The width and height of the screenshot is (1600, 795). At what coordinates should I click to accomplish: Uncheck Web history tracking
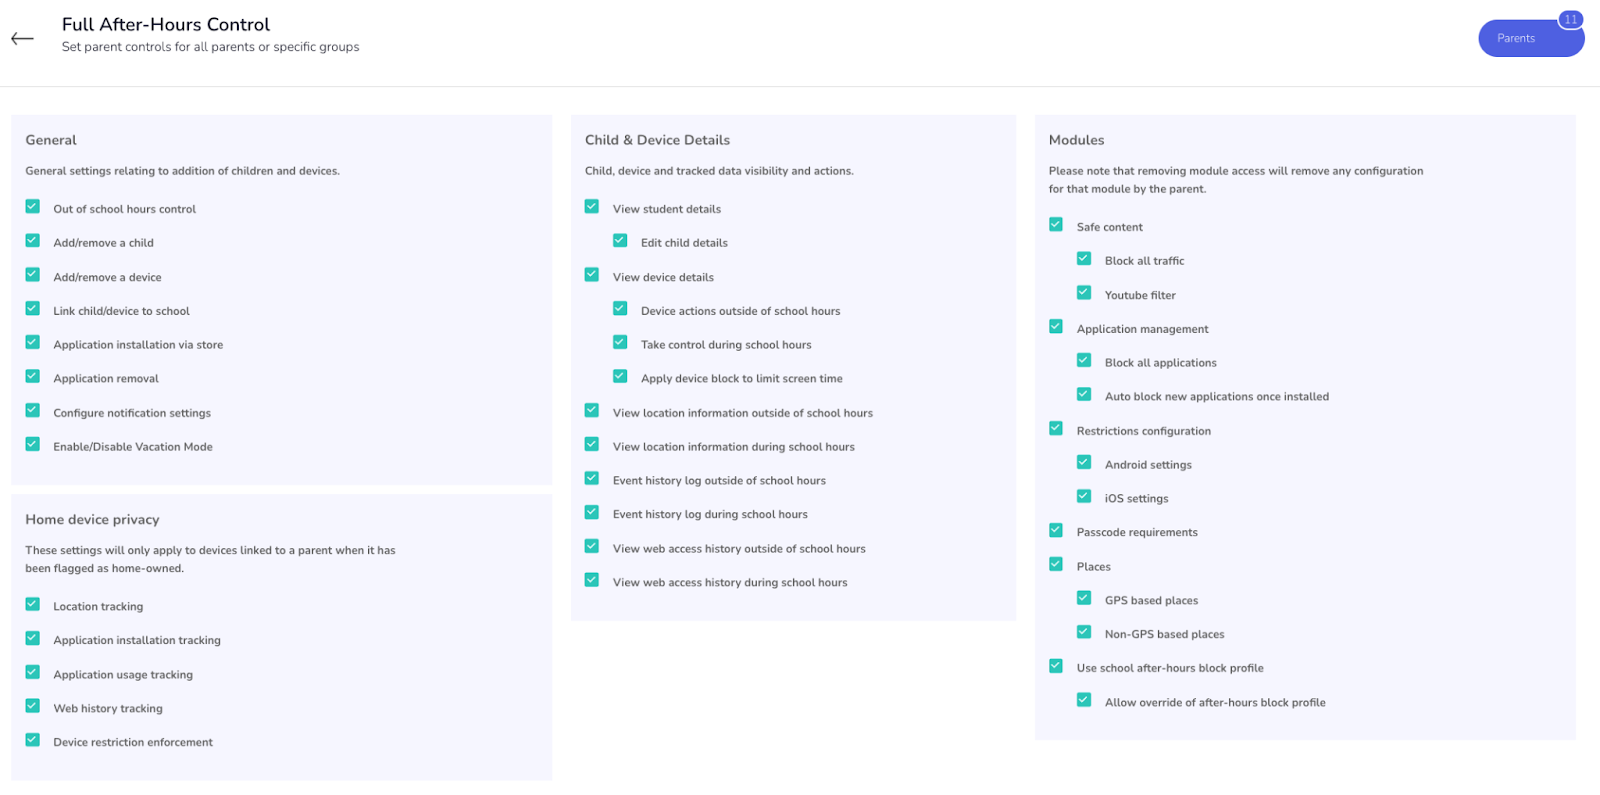coord(33,707)
